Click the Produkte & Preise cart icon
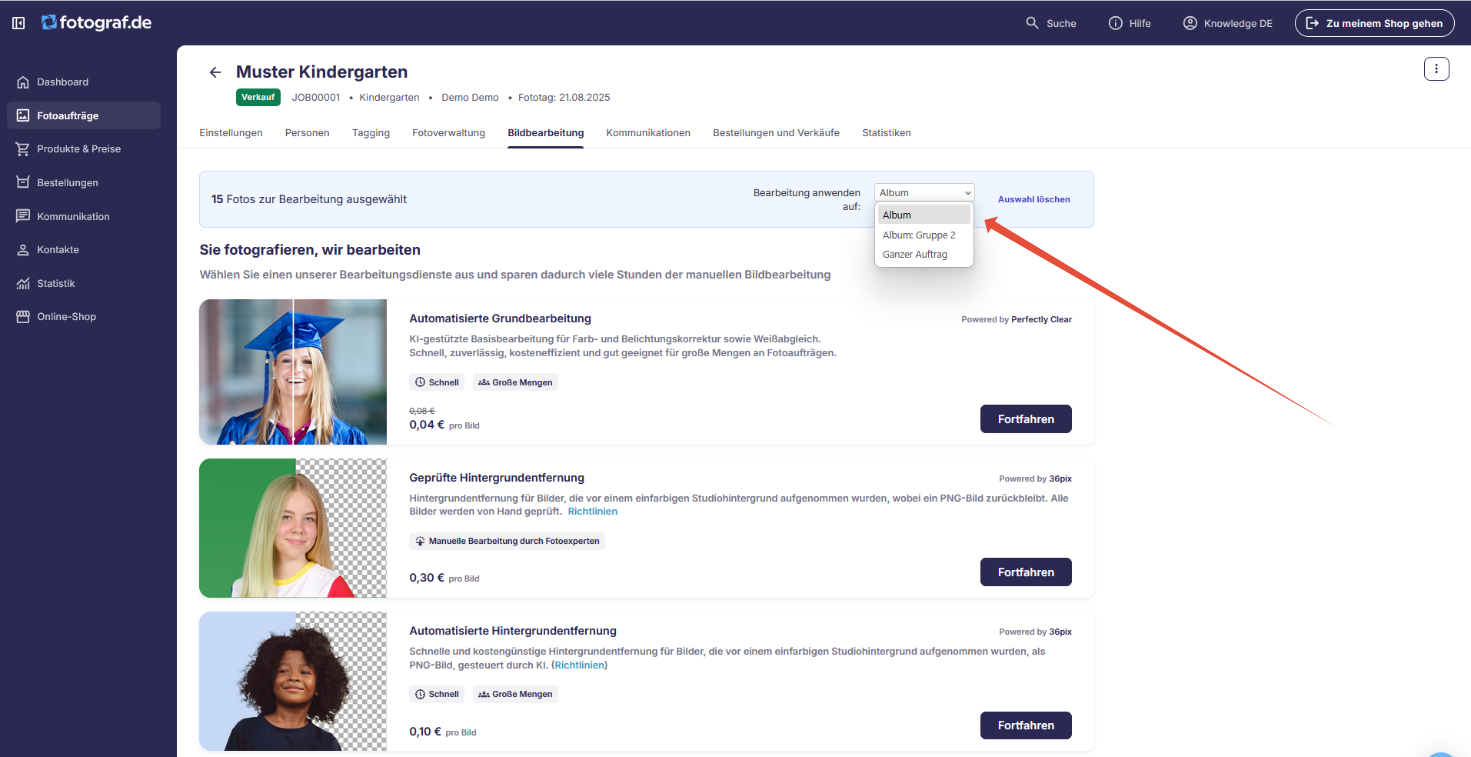The width and height of the screenshot is (1471, 757). point(23,149)
